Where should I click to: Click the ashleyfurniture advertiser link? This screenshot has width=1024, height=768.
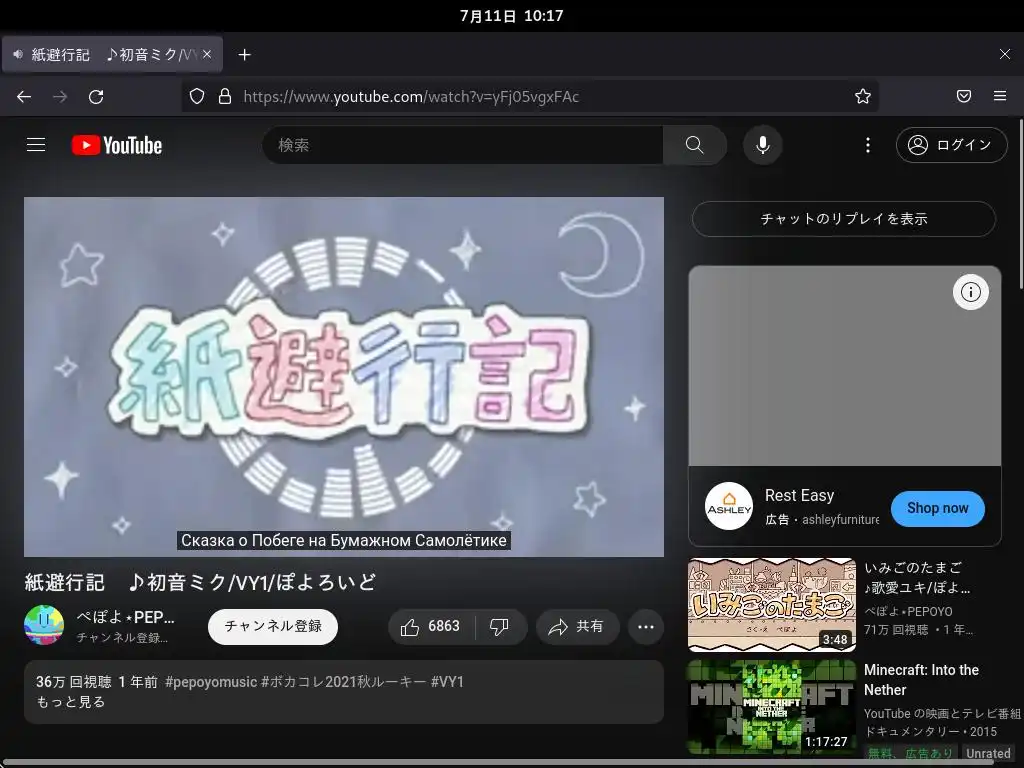(840, 520)
